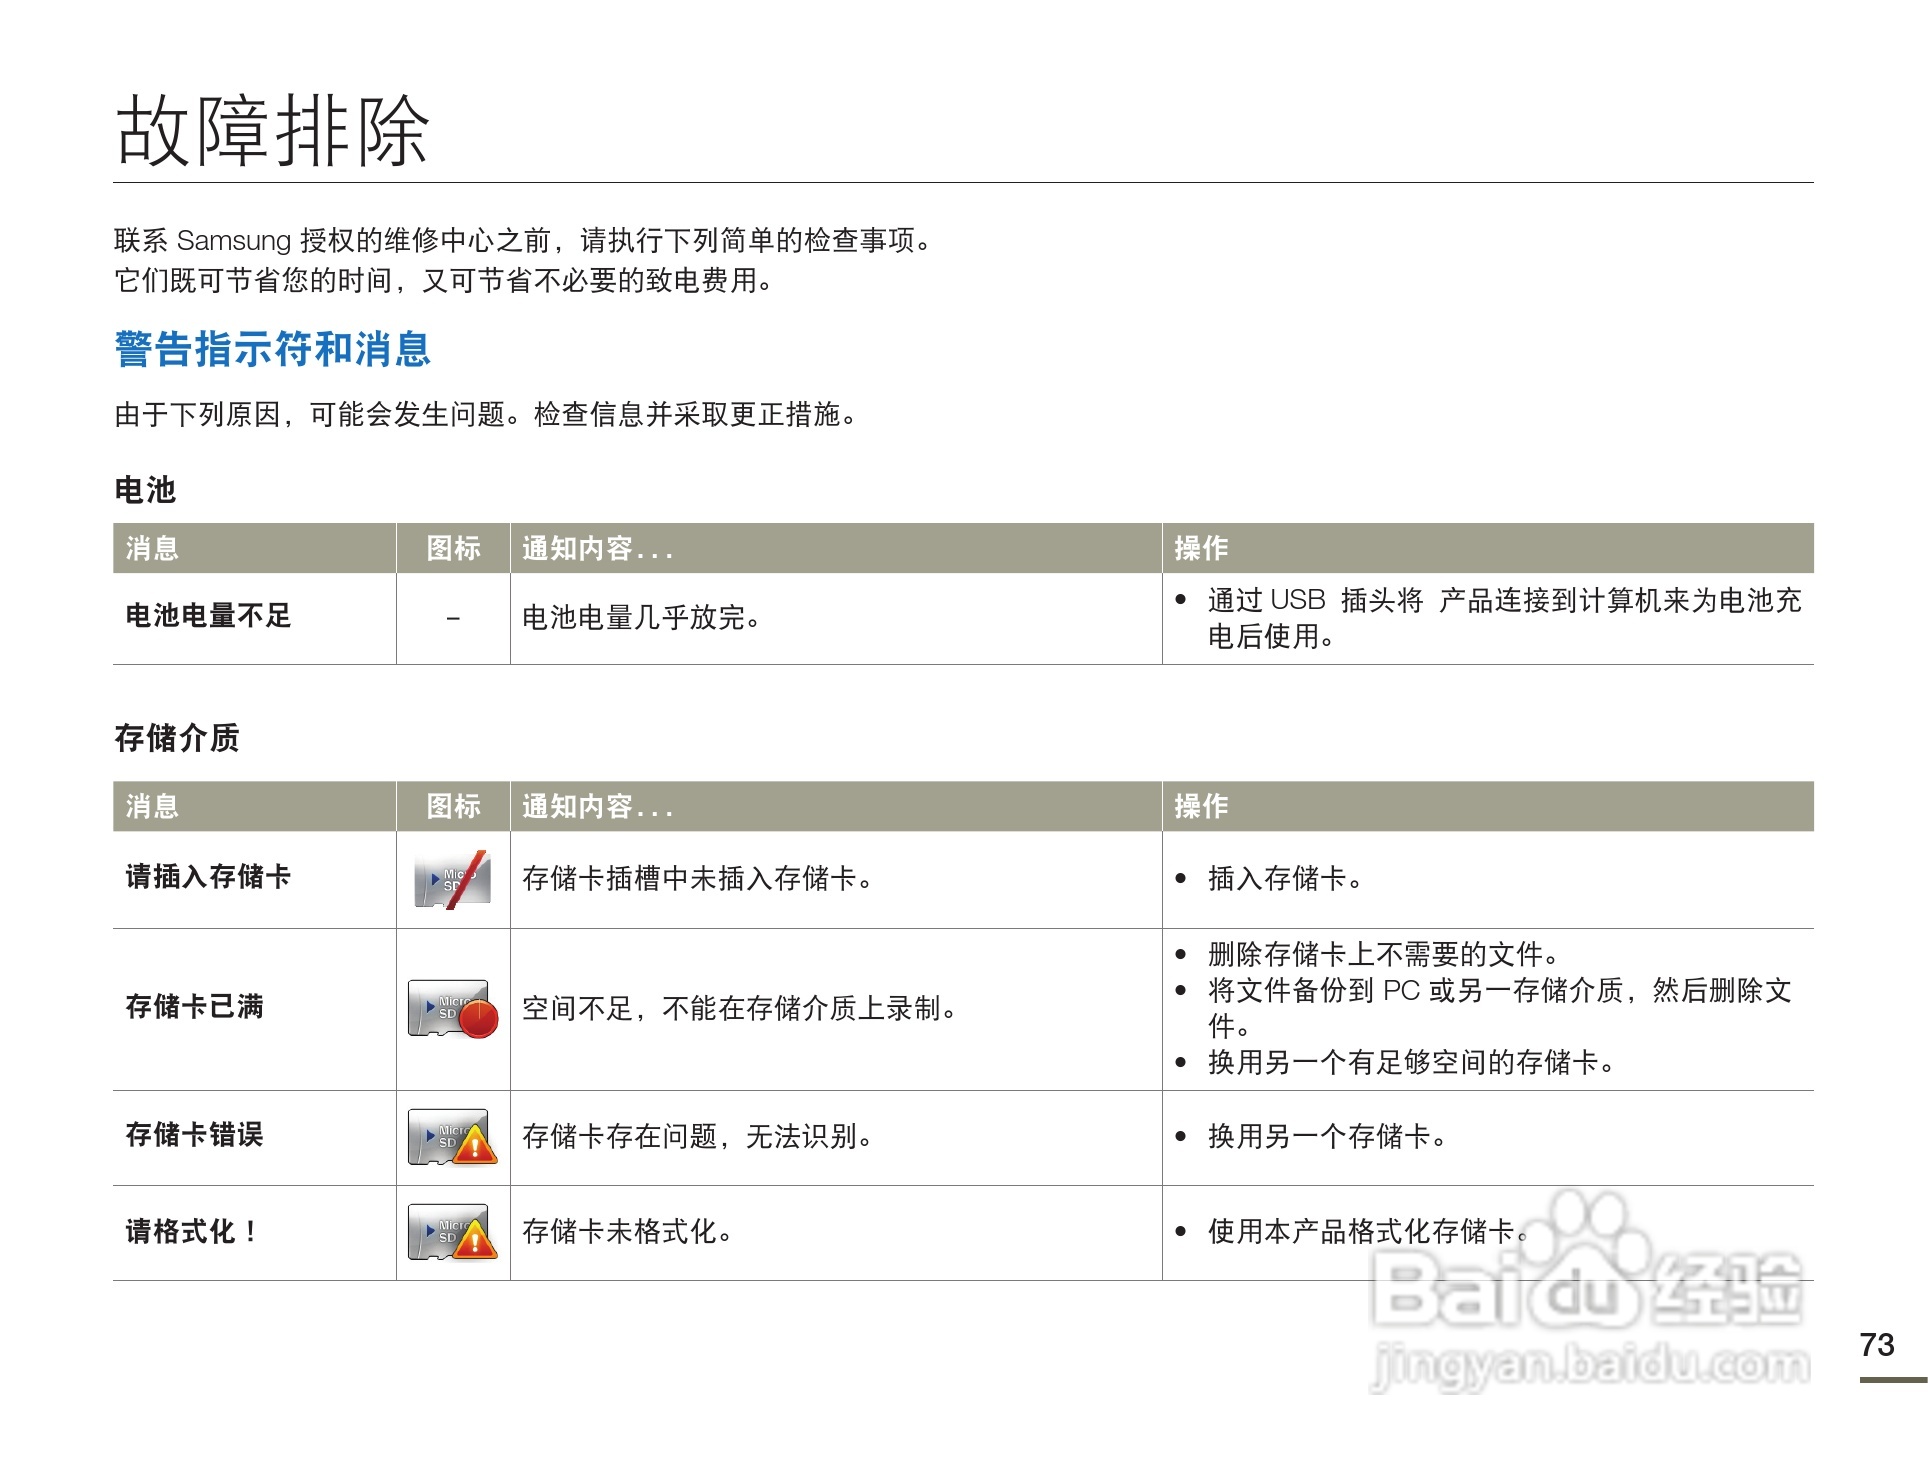
Task: Click the sentence 由于下列原因，可能会发生问题
Action: tap(487, 415)
